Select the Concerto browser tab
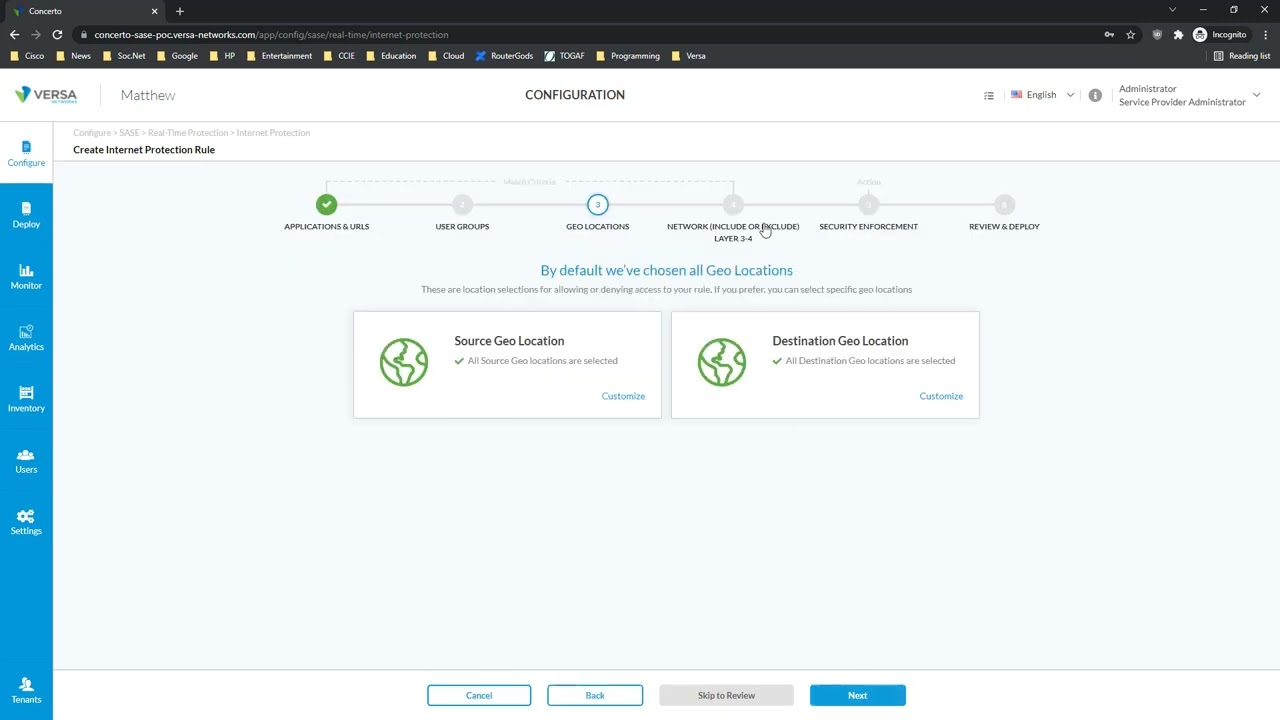1280x720 pixels. [84, 11]
